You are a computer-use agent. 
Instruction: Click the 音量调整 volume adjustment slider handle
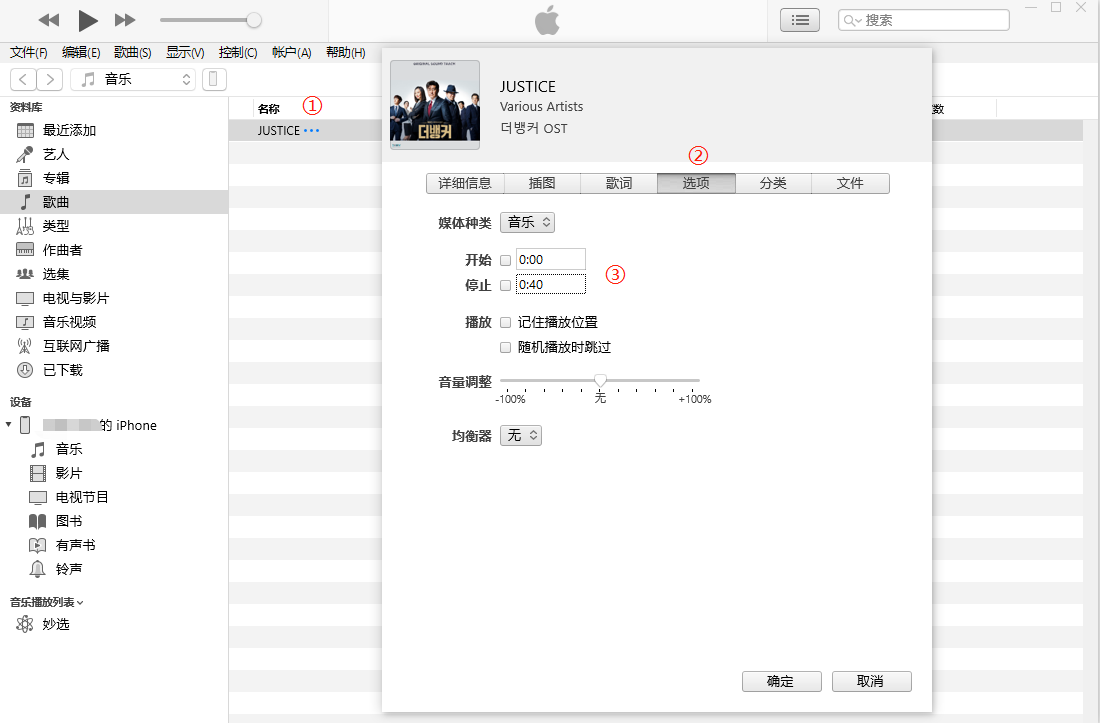[600, 380]
